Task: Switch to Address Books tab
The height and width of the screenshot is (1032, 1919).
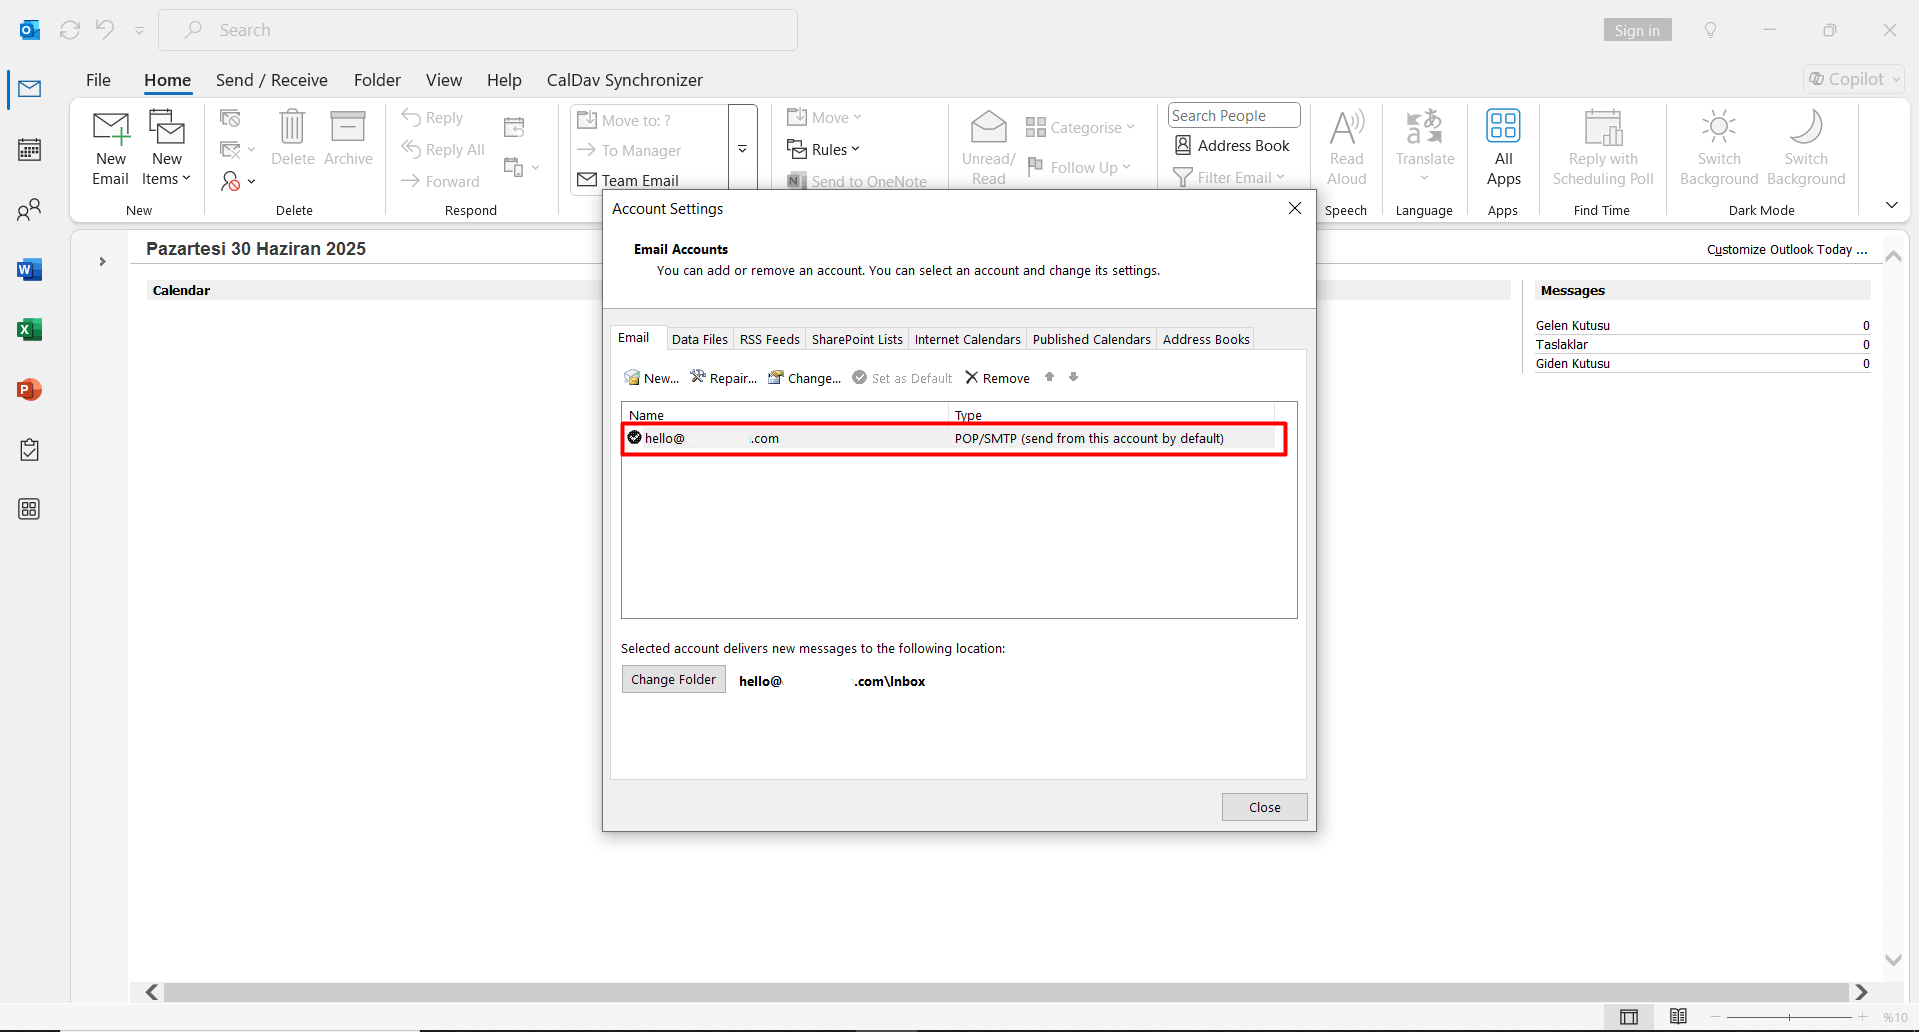Action: 1206,340
